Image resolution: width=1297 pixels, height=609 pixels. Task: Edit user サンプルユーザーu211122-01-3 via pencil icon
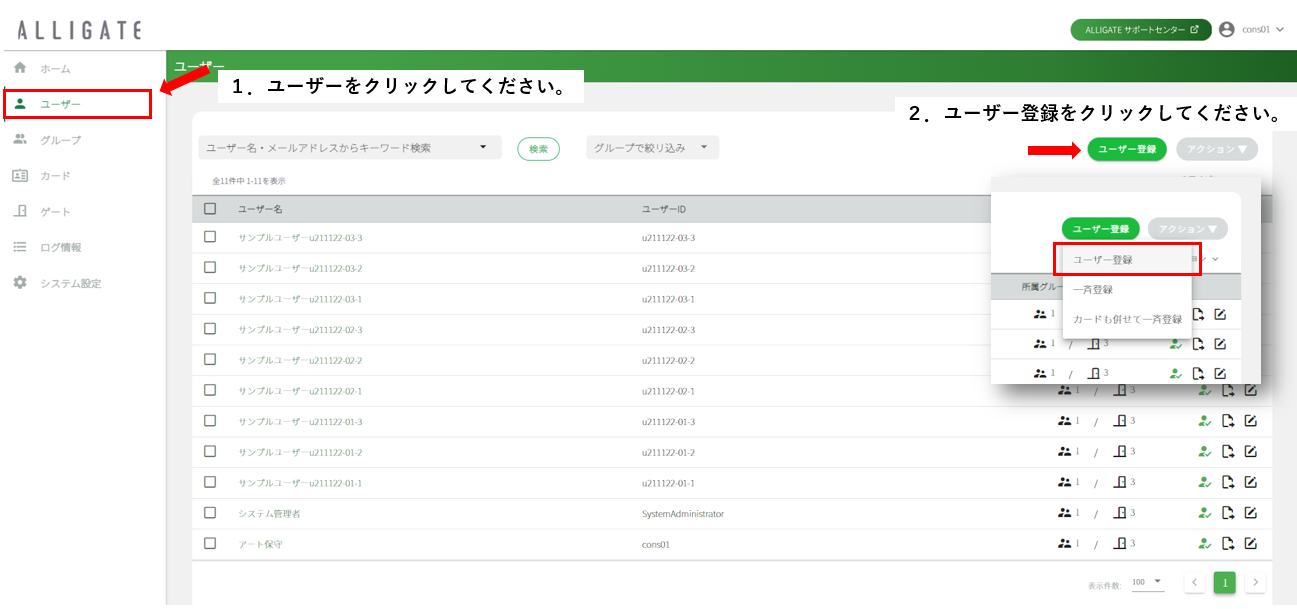(1250, 421)
